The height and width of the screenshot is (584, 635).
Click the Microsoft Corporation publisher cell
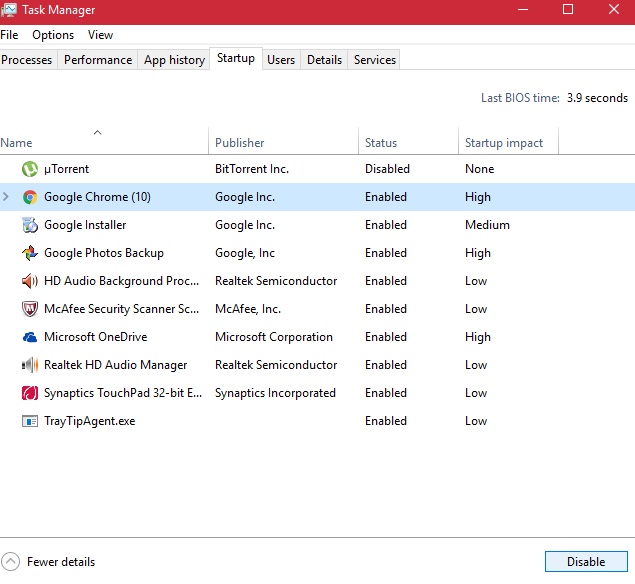point(274,337)
